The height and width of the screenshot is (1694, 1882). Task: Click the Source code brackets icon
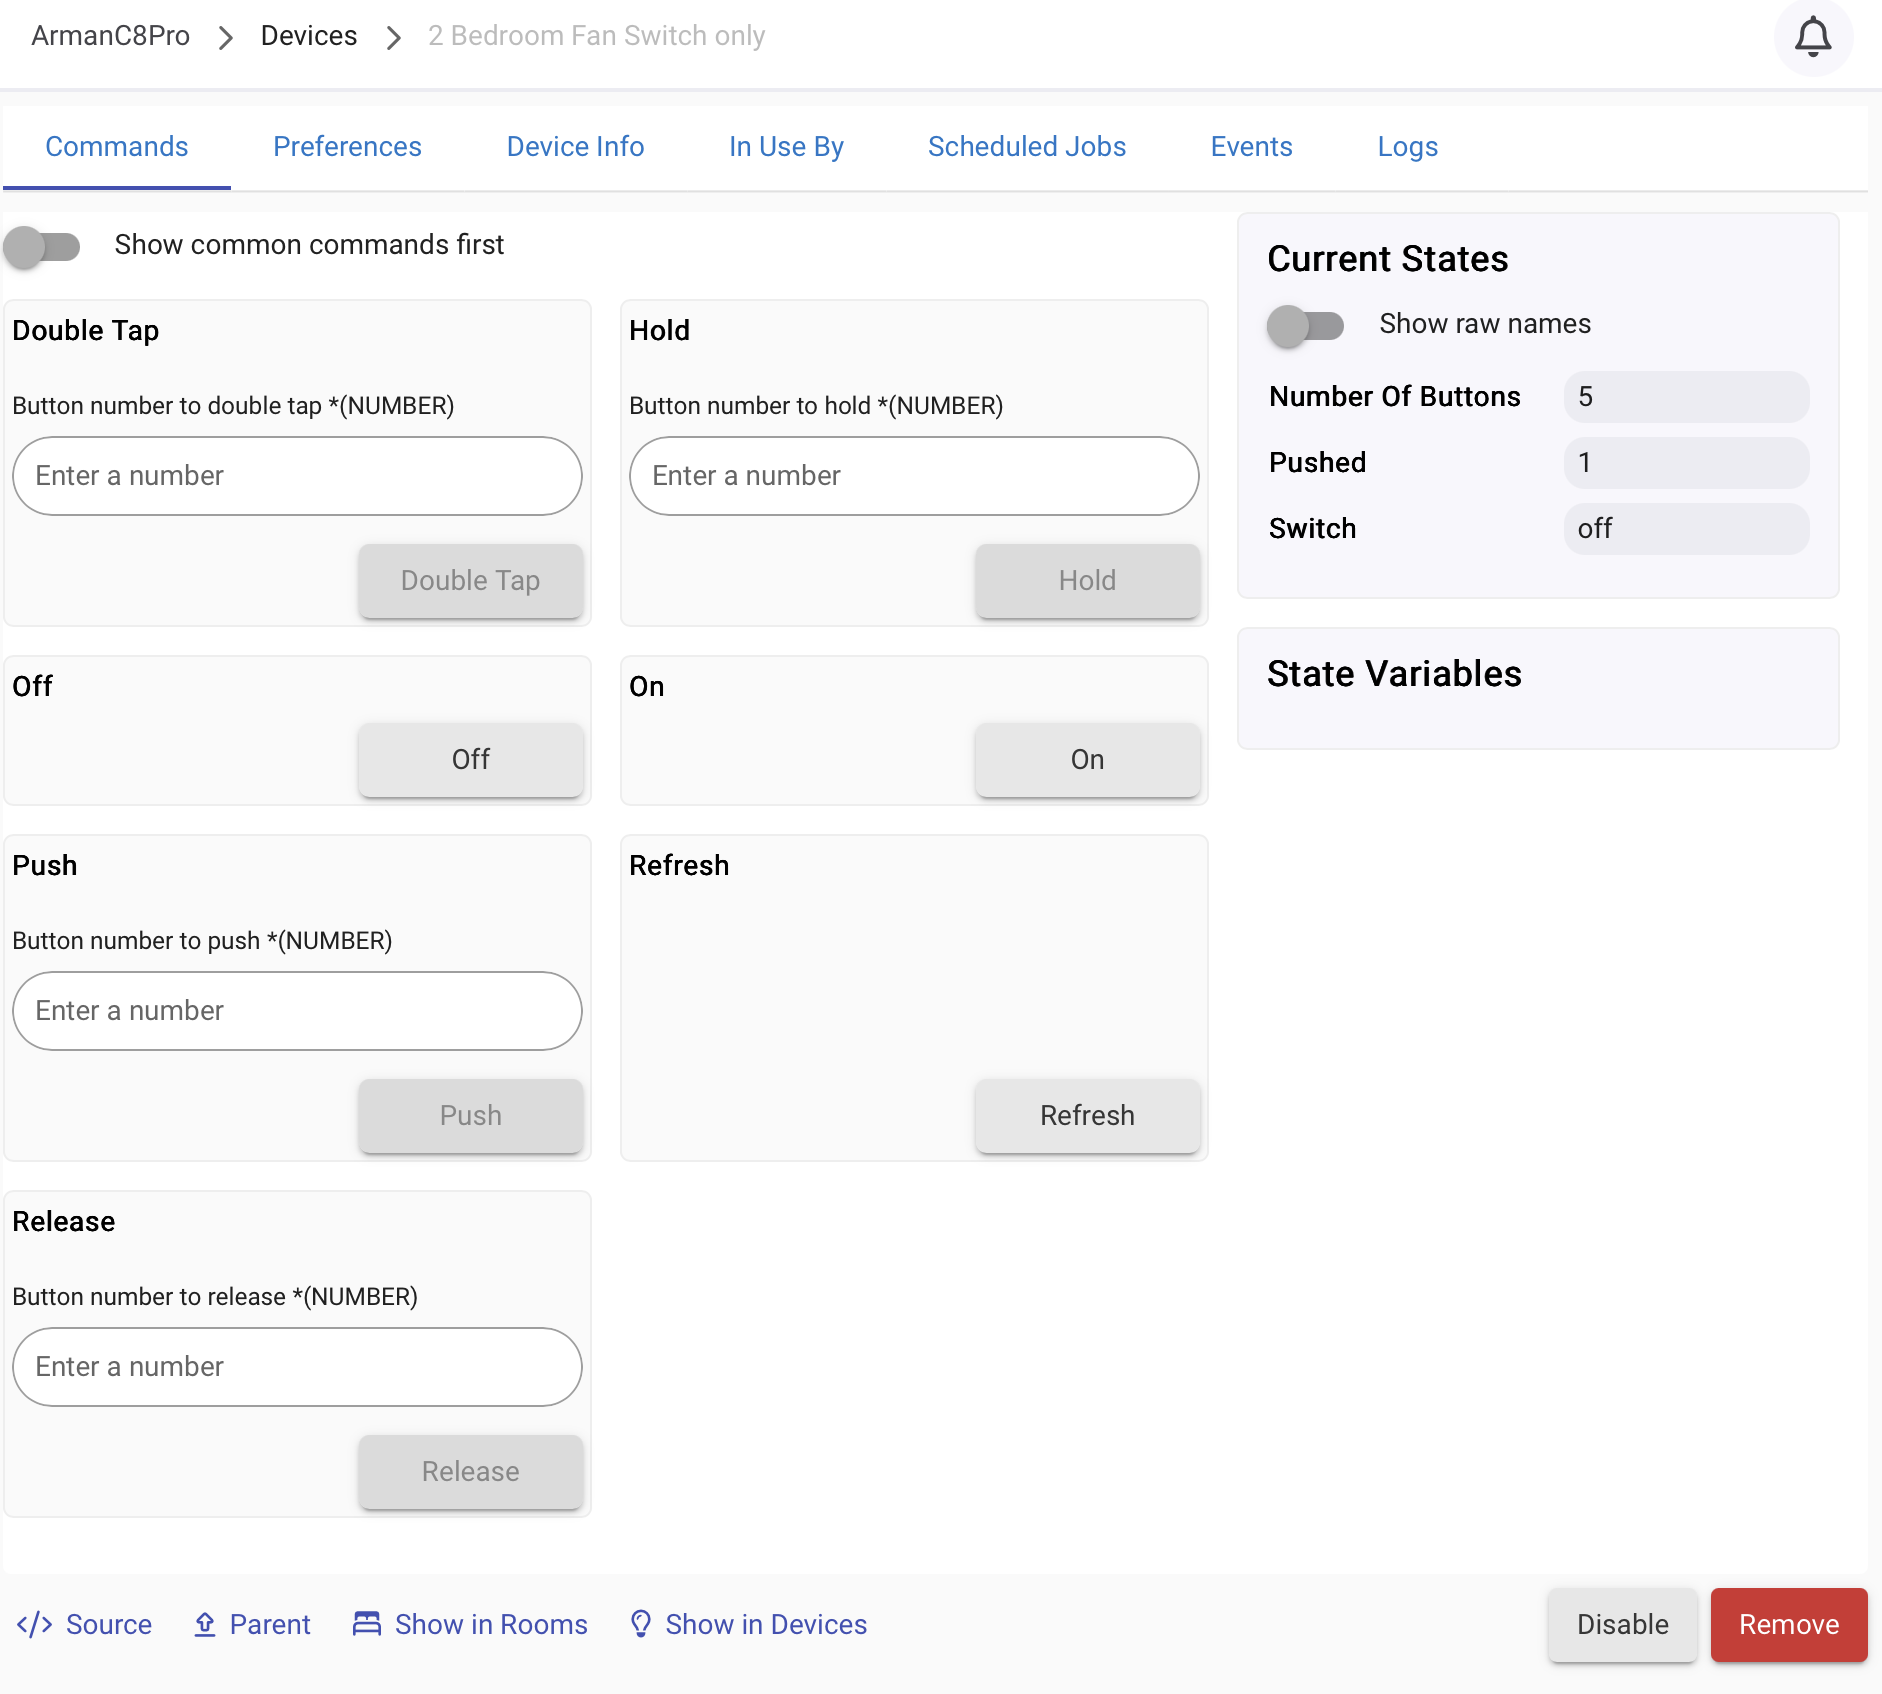click(34, 1624)
